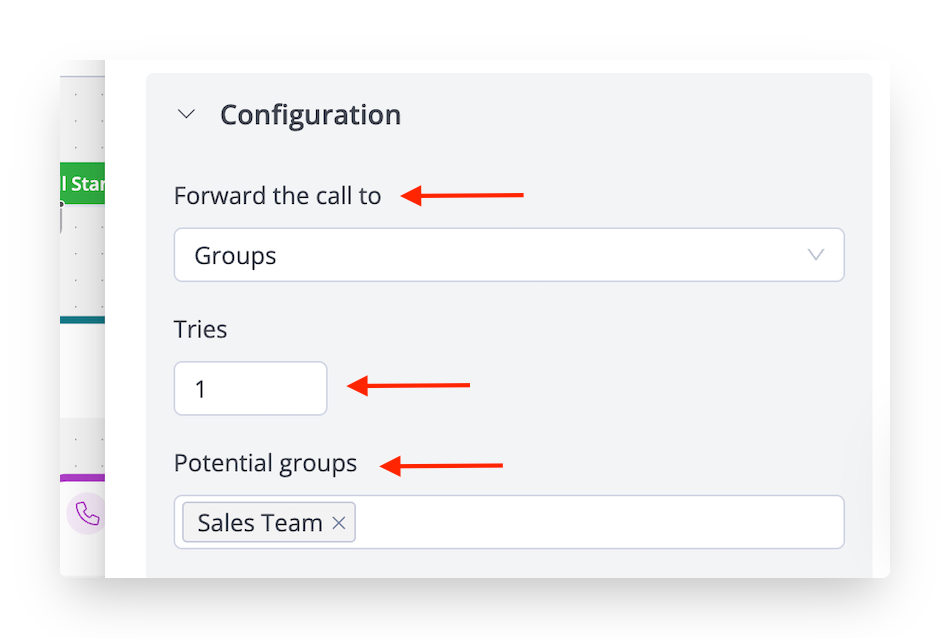Click the Potential groups label
The width and height of the screenshot is (950, 638).
tap(265, 464)
